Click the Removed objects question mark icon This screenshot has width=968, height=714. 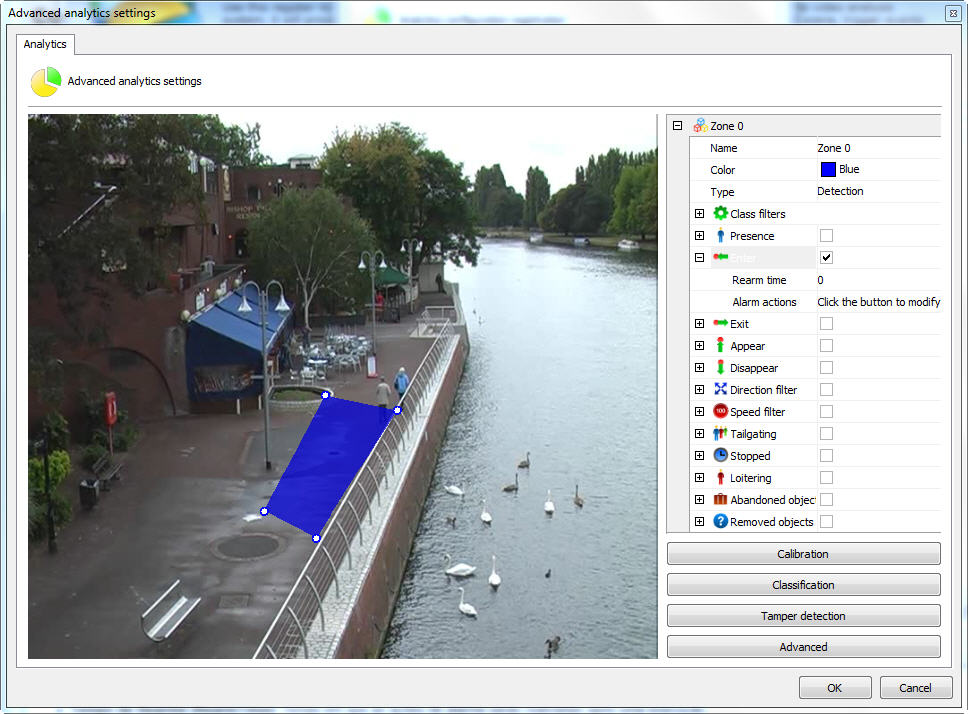pos(720,521)
